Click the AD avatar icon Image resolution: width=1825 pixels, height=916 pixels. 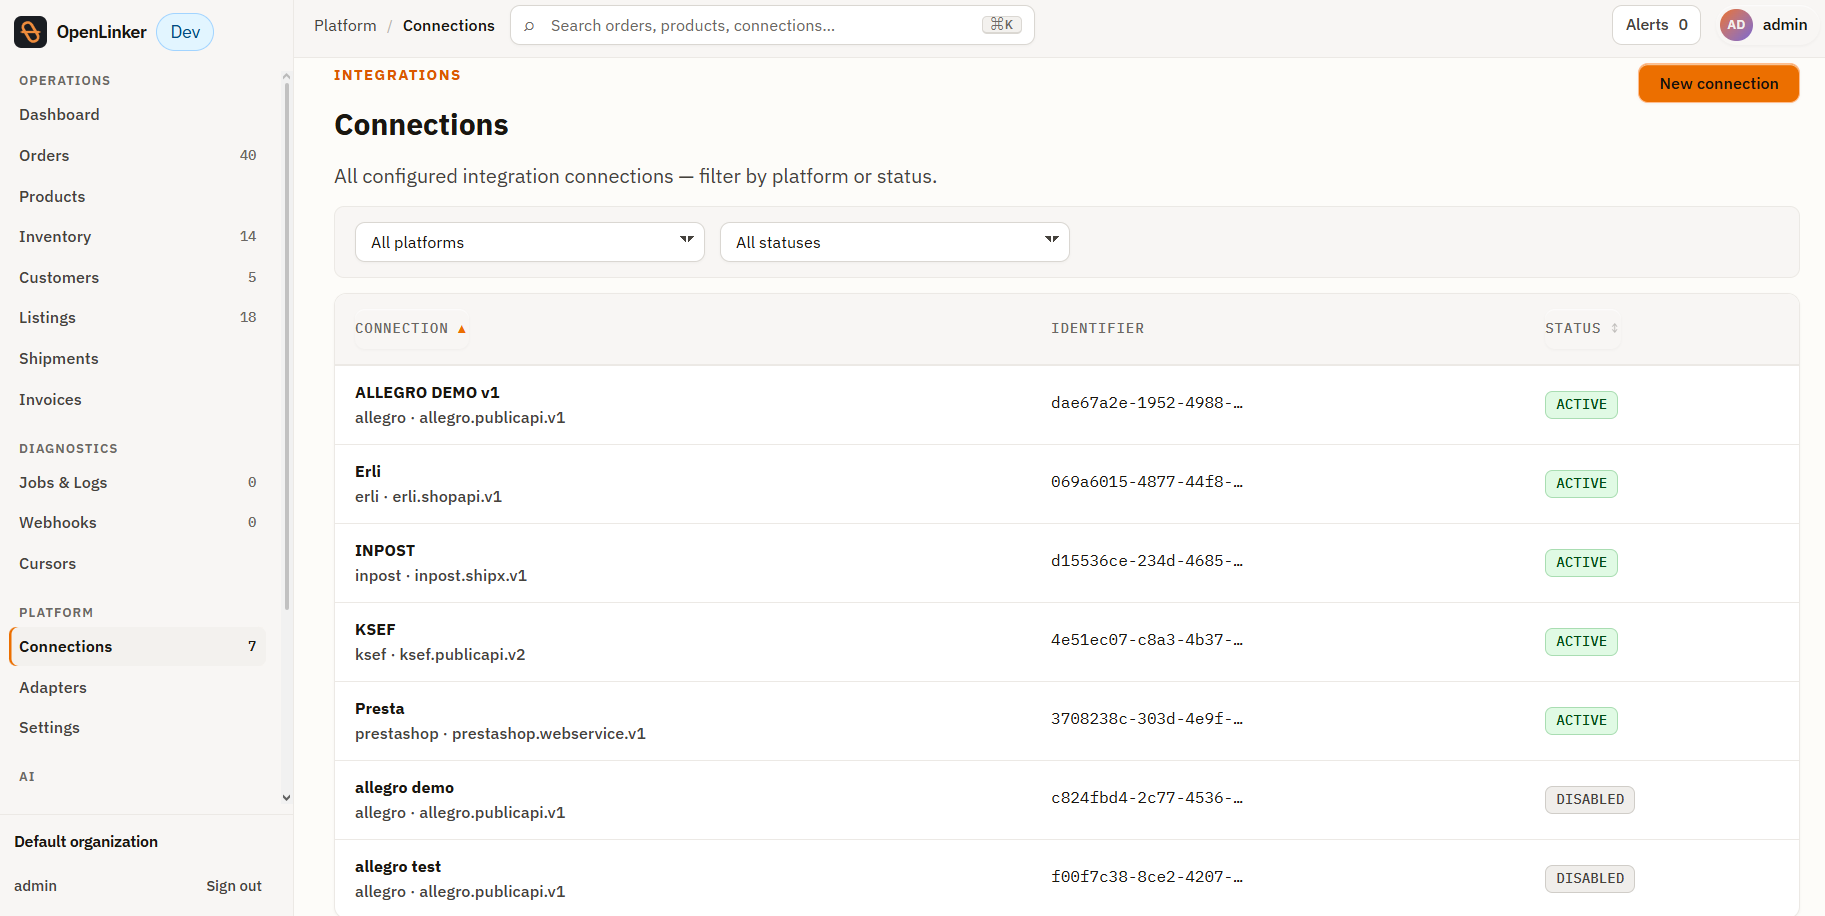point(1736,25)
